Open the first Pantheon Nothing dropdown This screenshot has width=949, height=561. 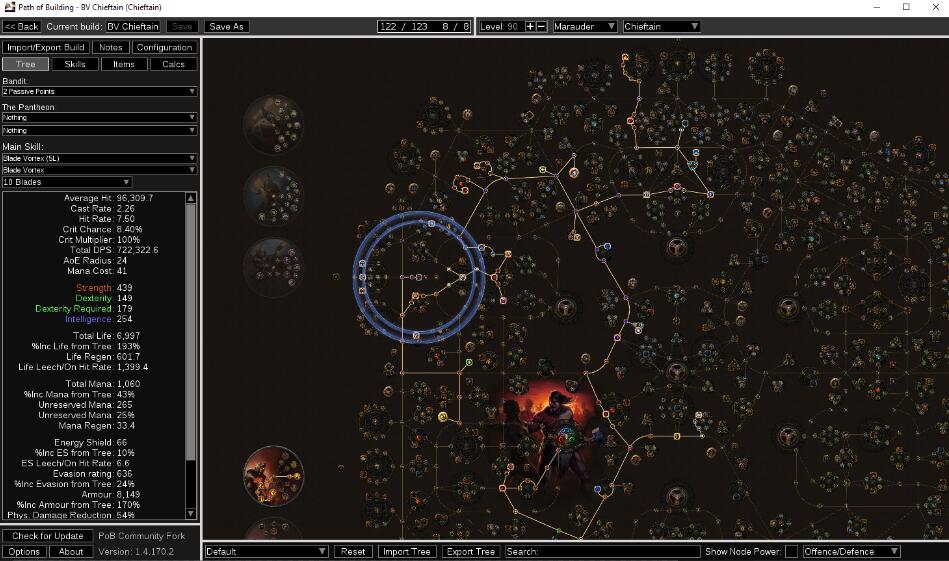point(99,117)
